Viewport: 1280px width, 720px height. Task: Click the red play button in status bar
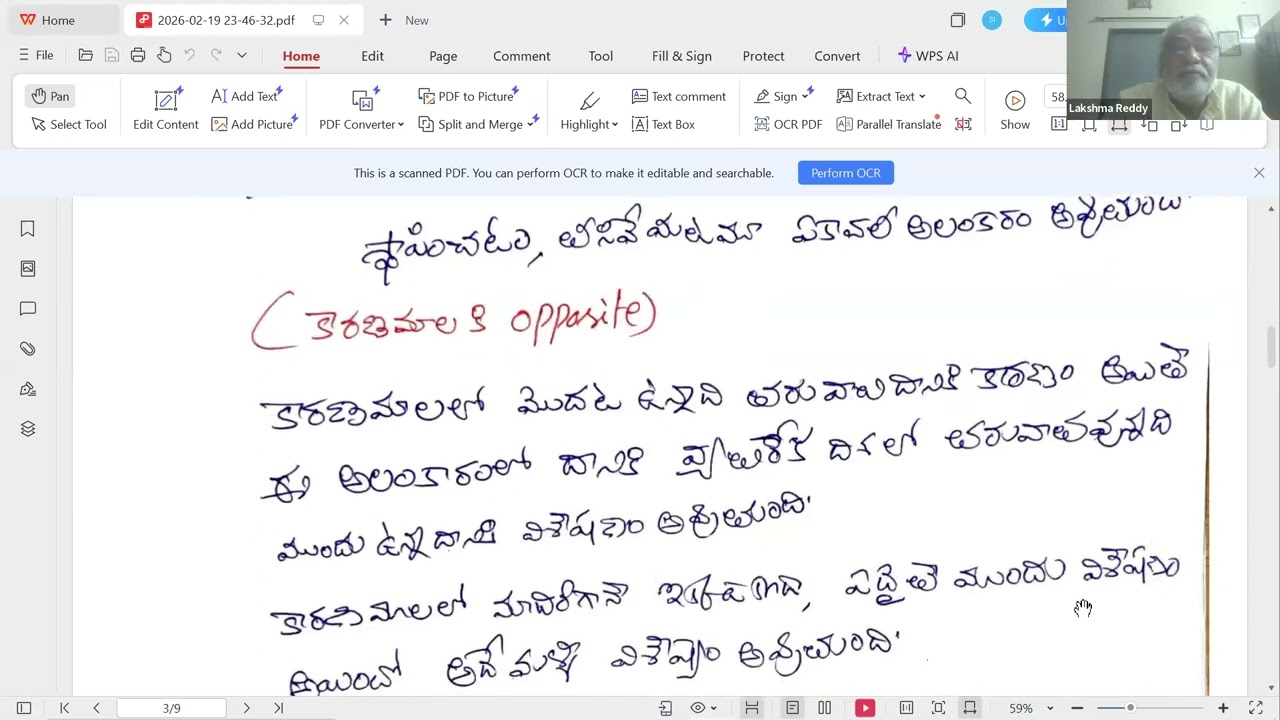(865, 708)
